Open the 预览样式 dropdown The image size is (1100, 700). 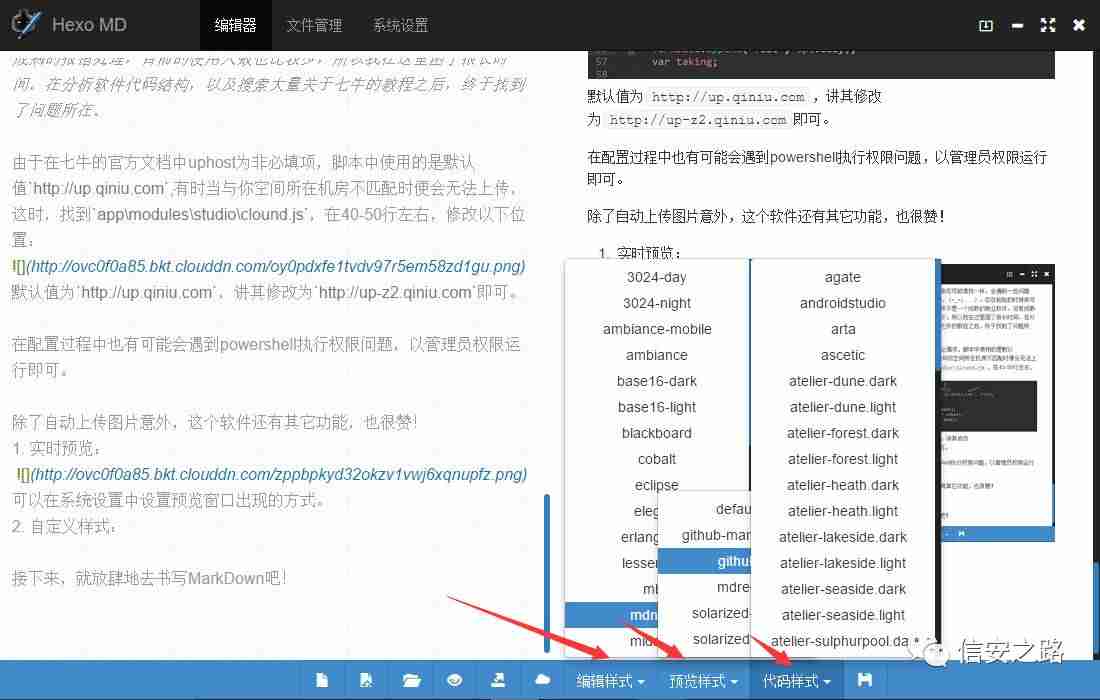(703, 680)
